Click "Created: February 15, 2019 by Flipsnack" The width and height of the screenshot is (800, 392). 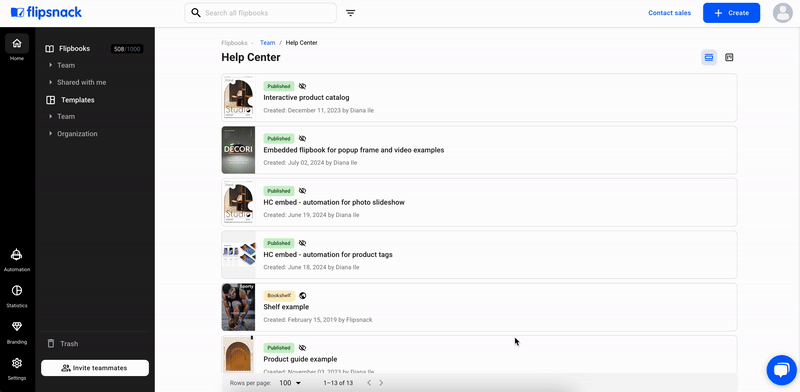tap(318, 320)
